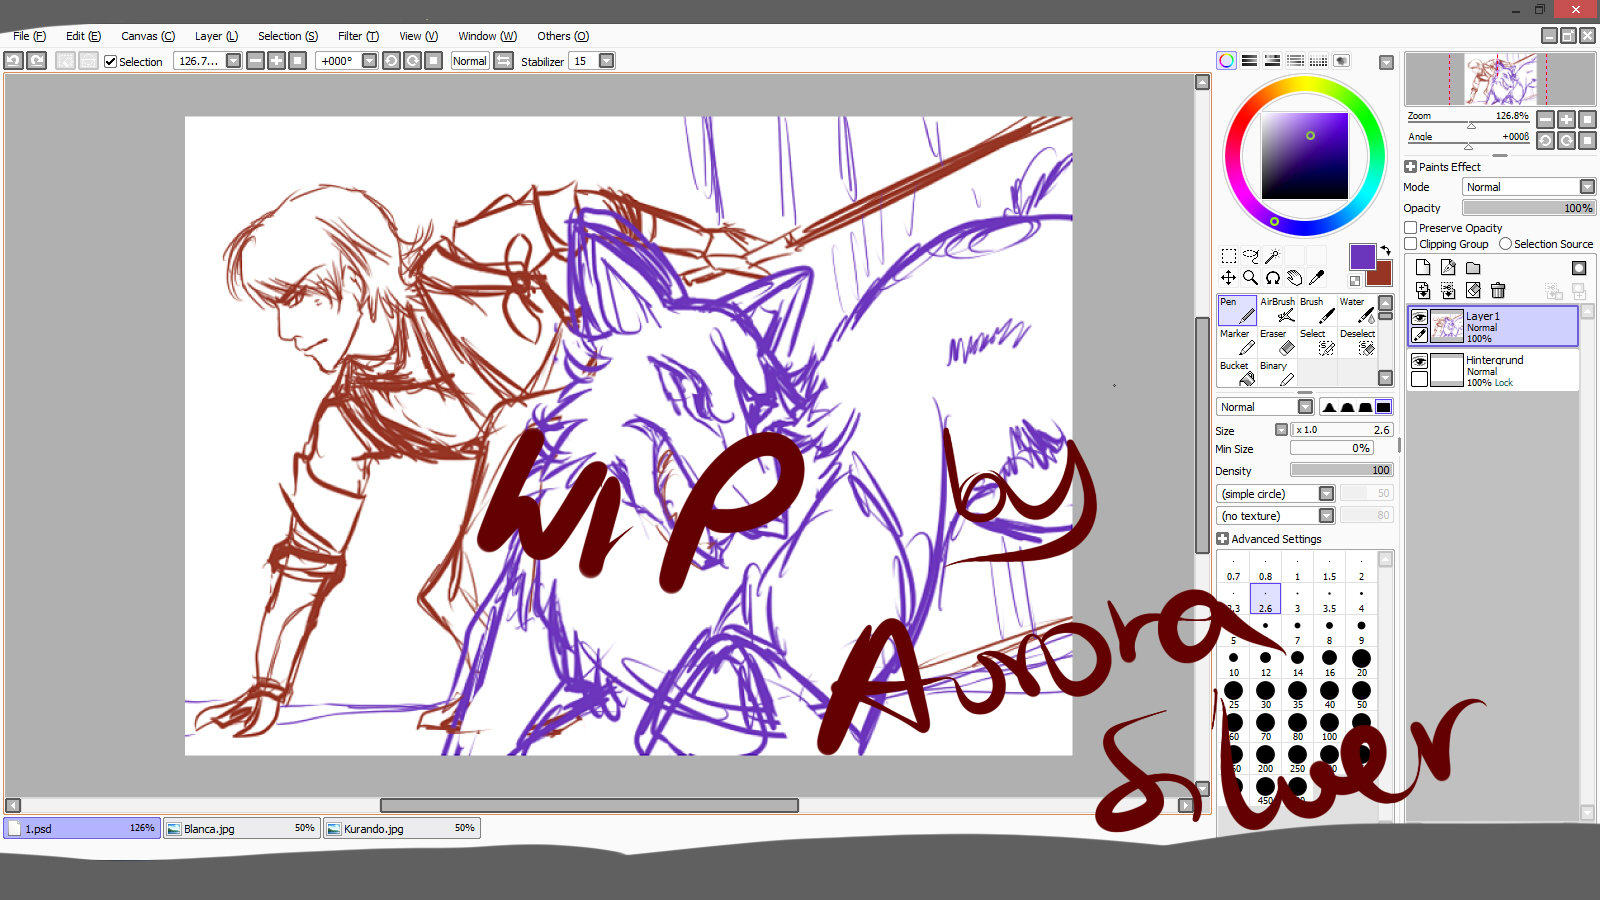
Task: Pick the Binary pen tool
Action: (1277, 374)
